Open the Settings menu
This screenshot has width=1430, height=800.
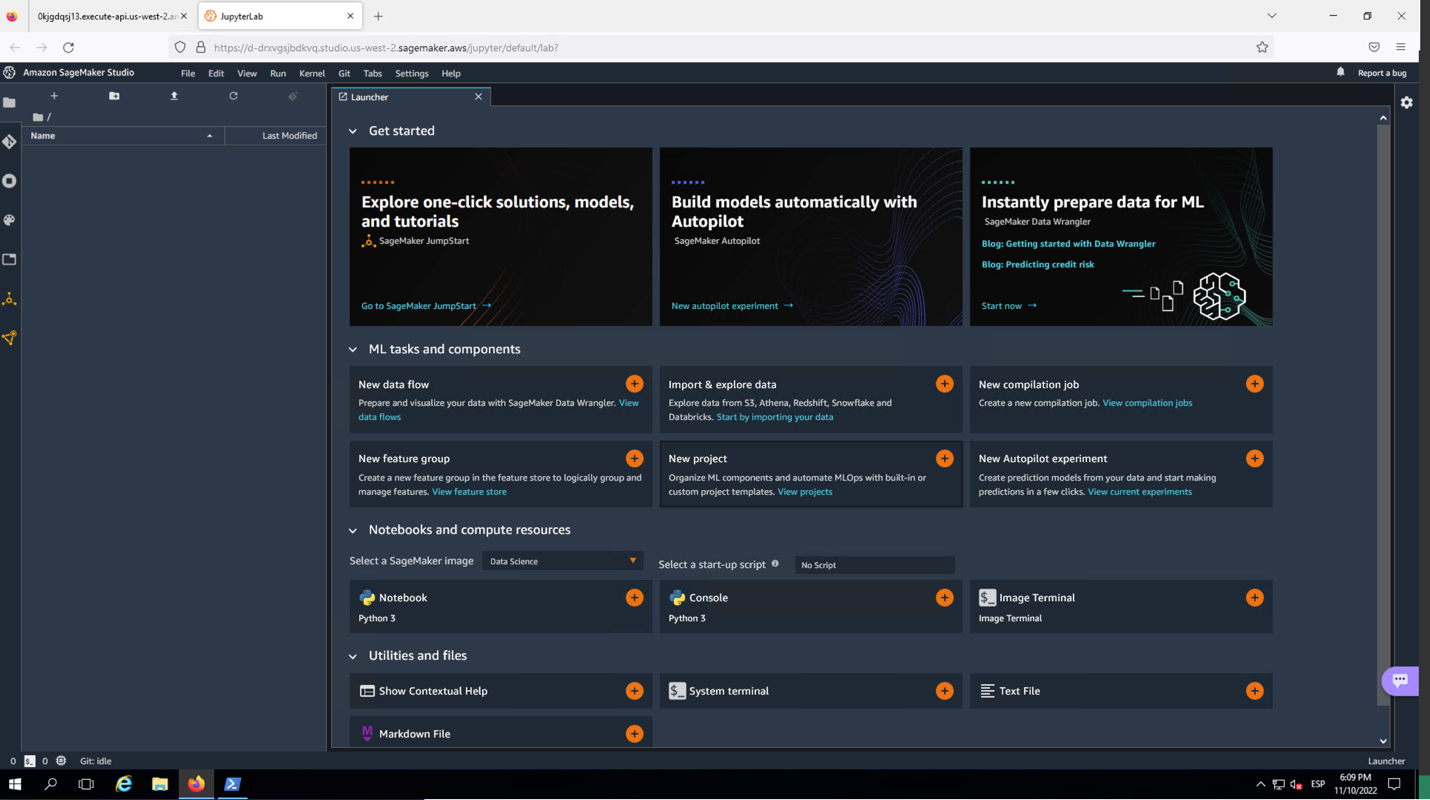point(412,73)
